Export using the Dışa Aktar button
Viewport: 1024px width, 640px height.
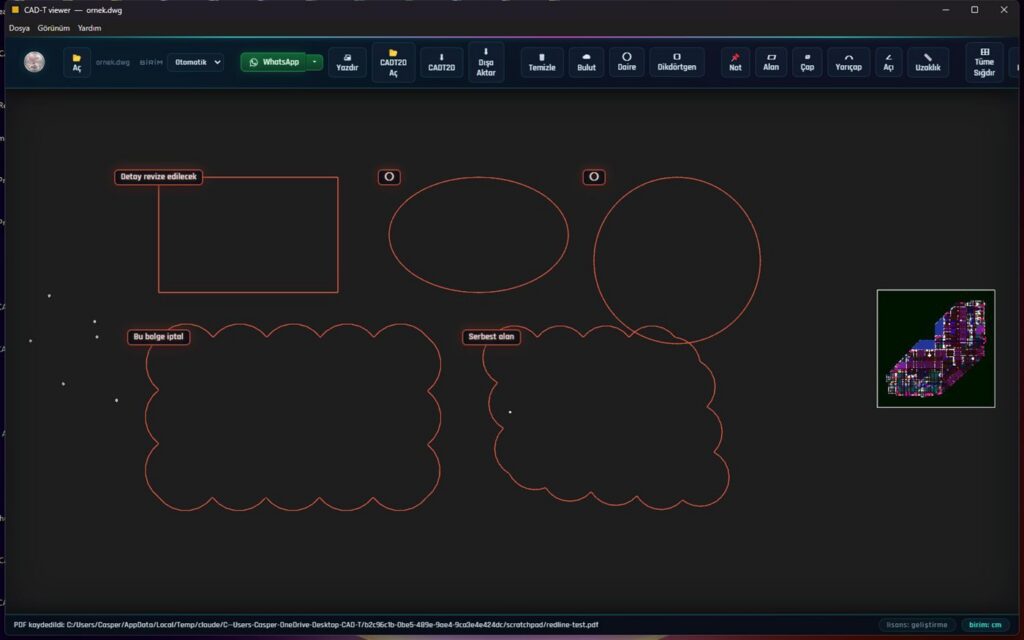click(486, 63)
